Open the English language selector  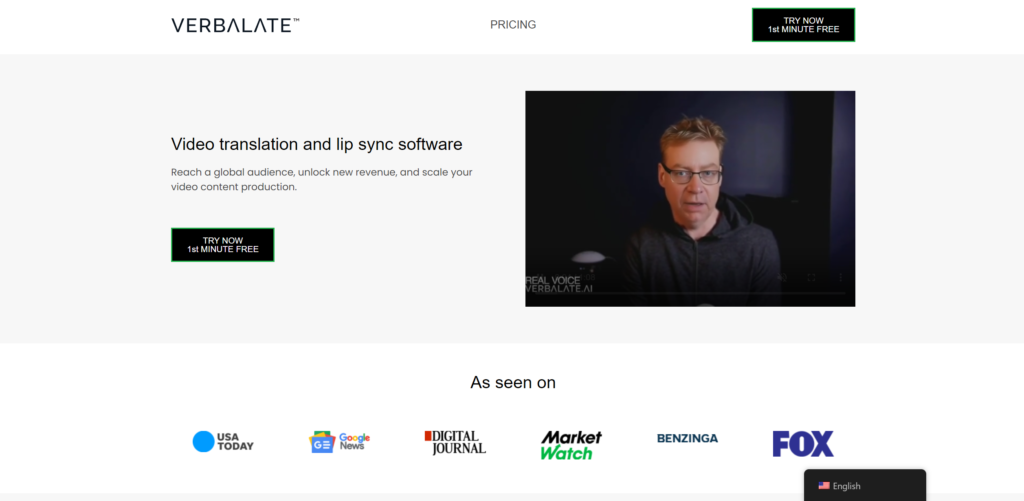pos(864,486)
